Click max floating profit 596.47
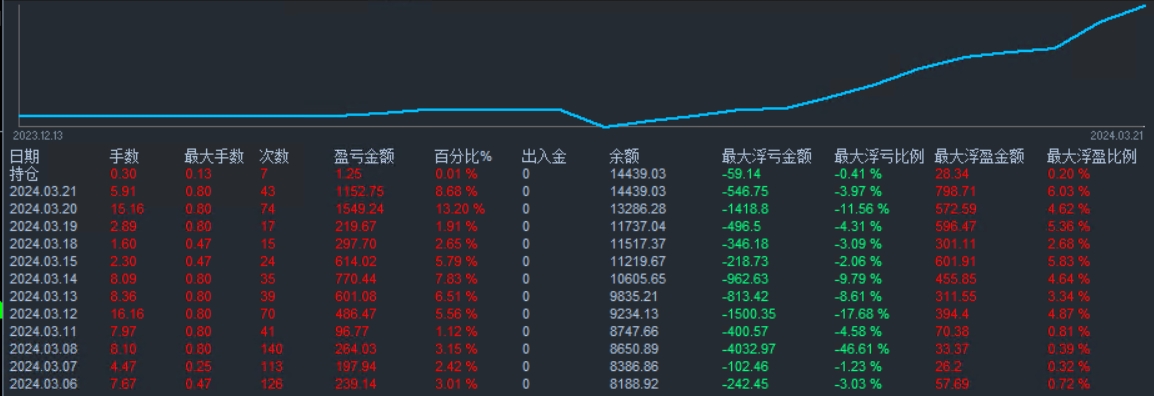This screenshot has width=1154, height=396. (955, 226)
